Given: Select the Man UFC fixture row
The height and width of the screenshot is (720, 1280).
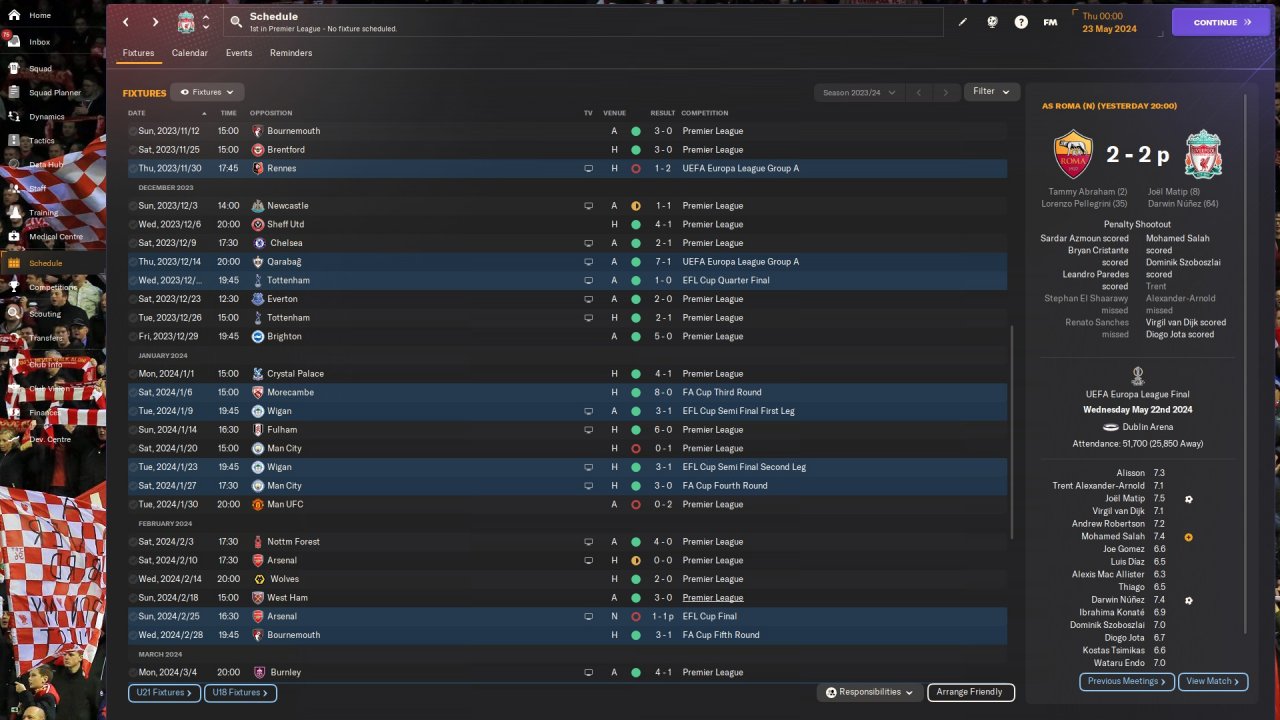Looking at the screenshot, I should click(567, 505).
